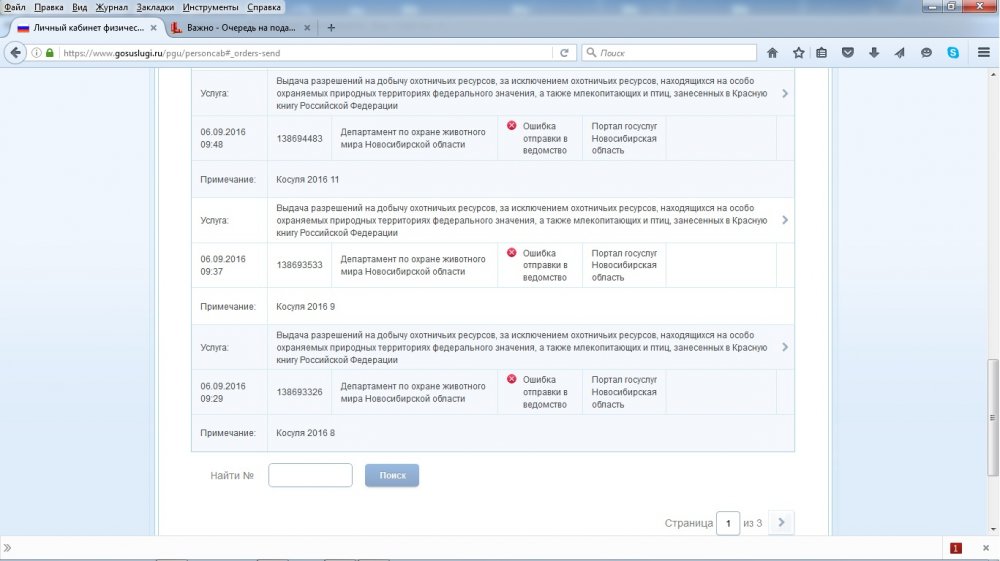This screenshot has height=561, width=1000.
Task: Click the browser back arrow button
Action: [16, 53]
